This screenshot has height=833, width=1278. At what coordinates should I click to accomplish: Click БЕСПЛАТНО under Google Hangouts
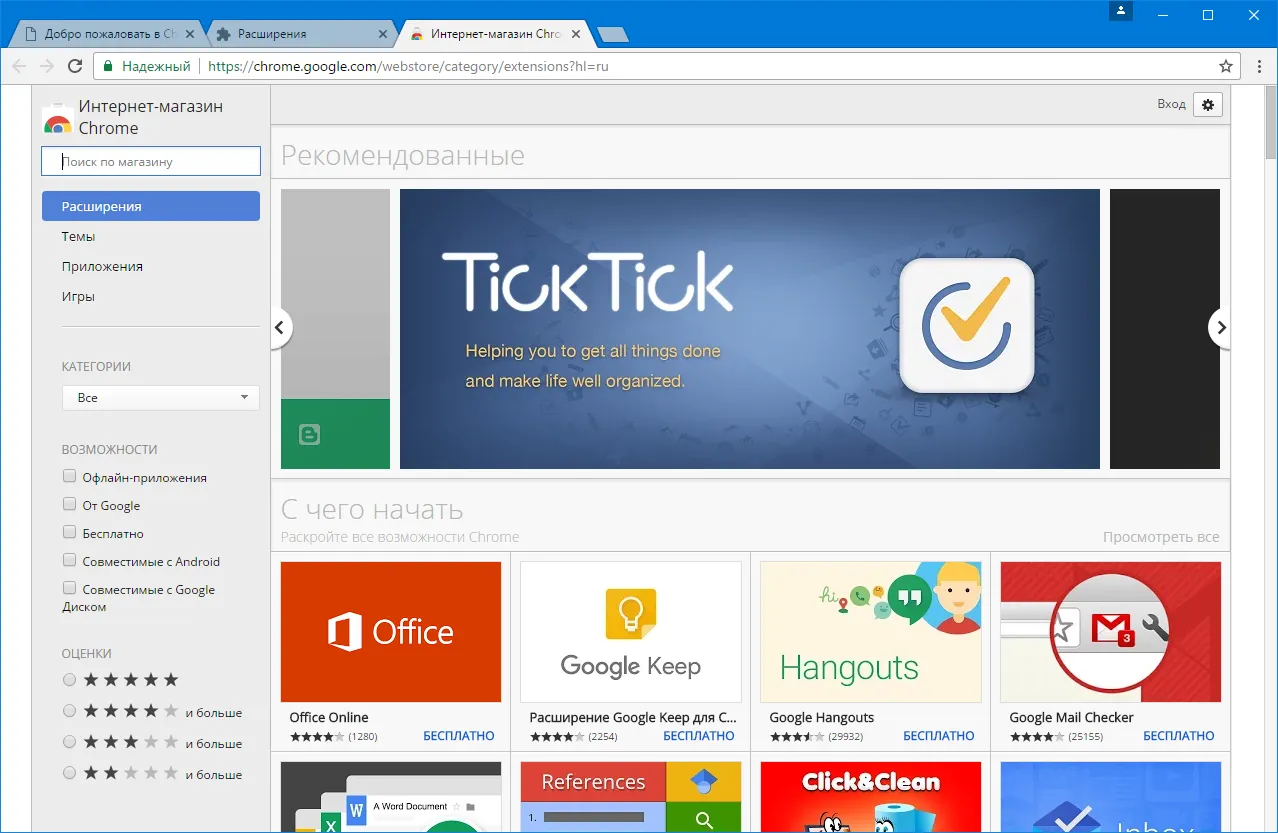[x=939, y=736]
